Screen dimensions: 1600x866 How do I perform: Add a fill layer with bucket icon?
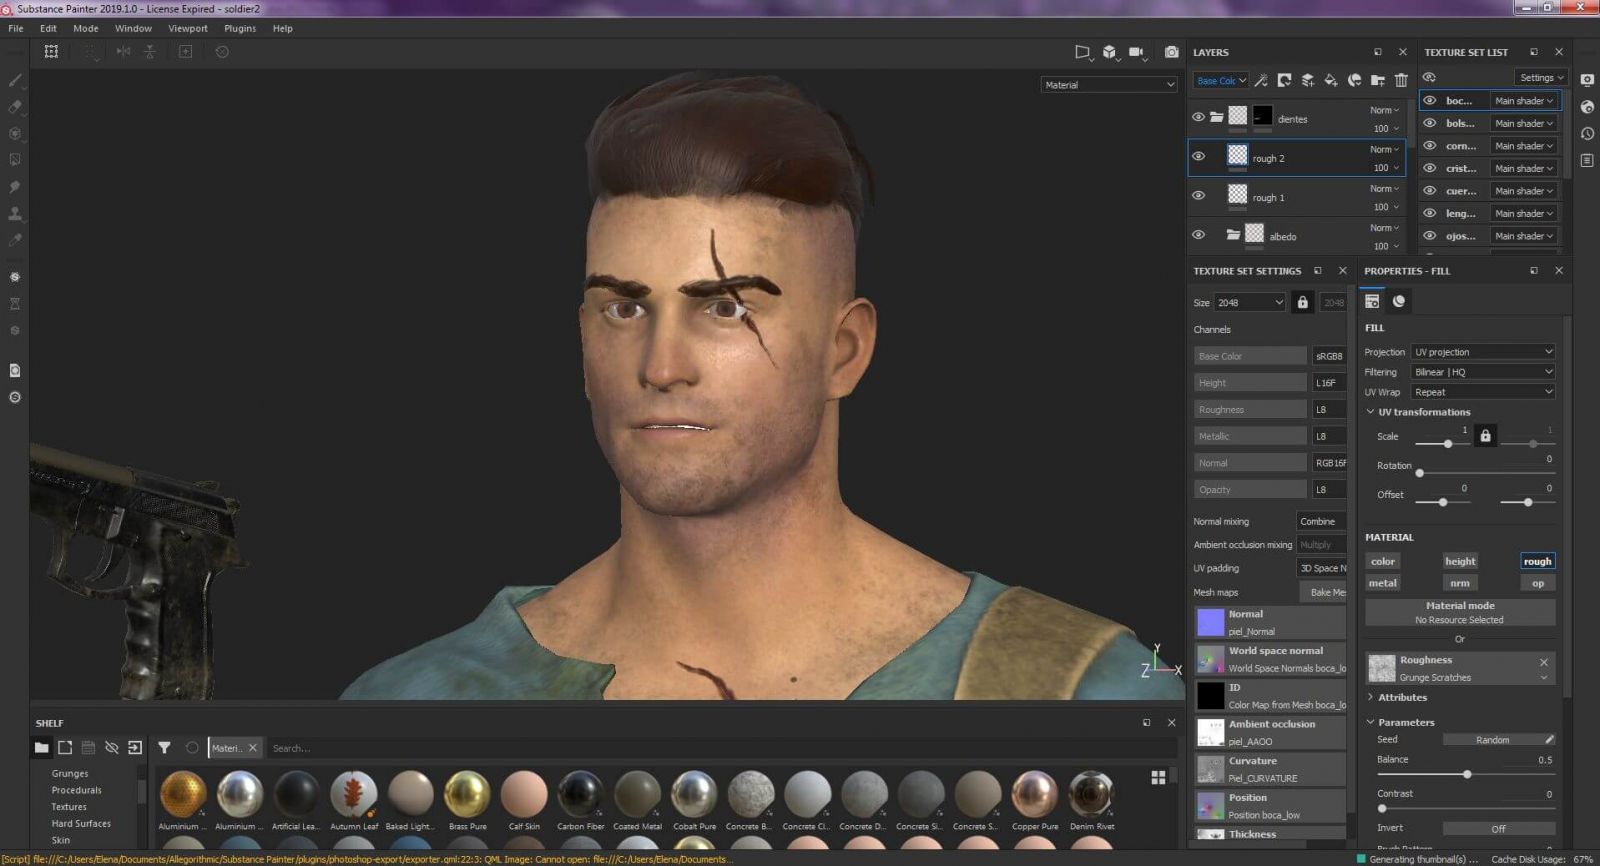click(x=1331, y=80)
